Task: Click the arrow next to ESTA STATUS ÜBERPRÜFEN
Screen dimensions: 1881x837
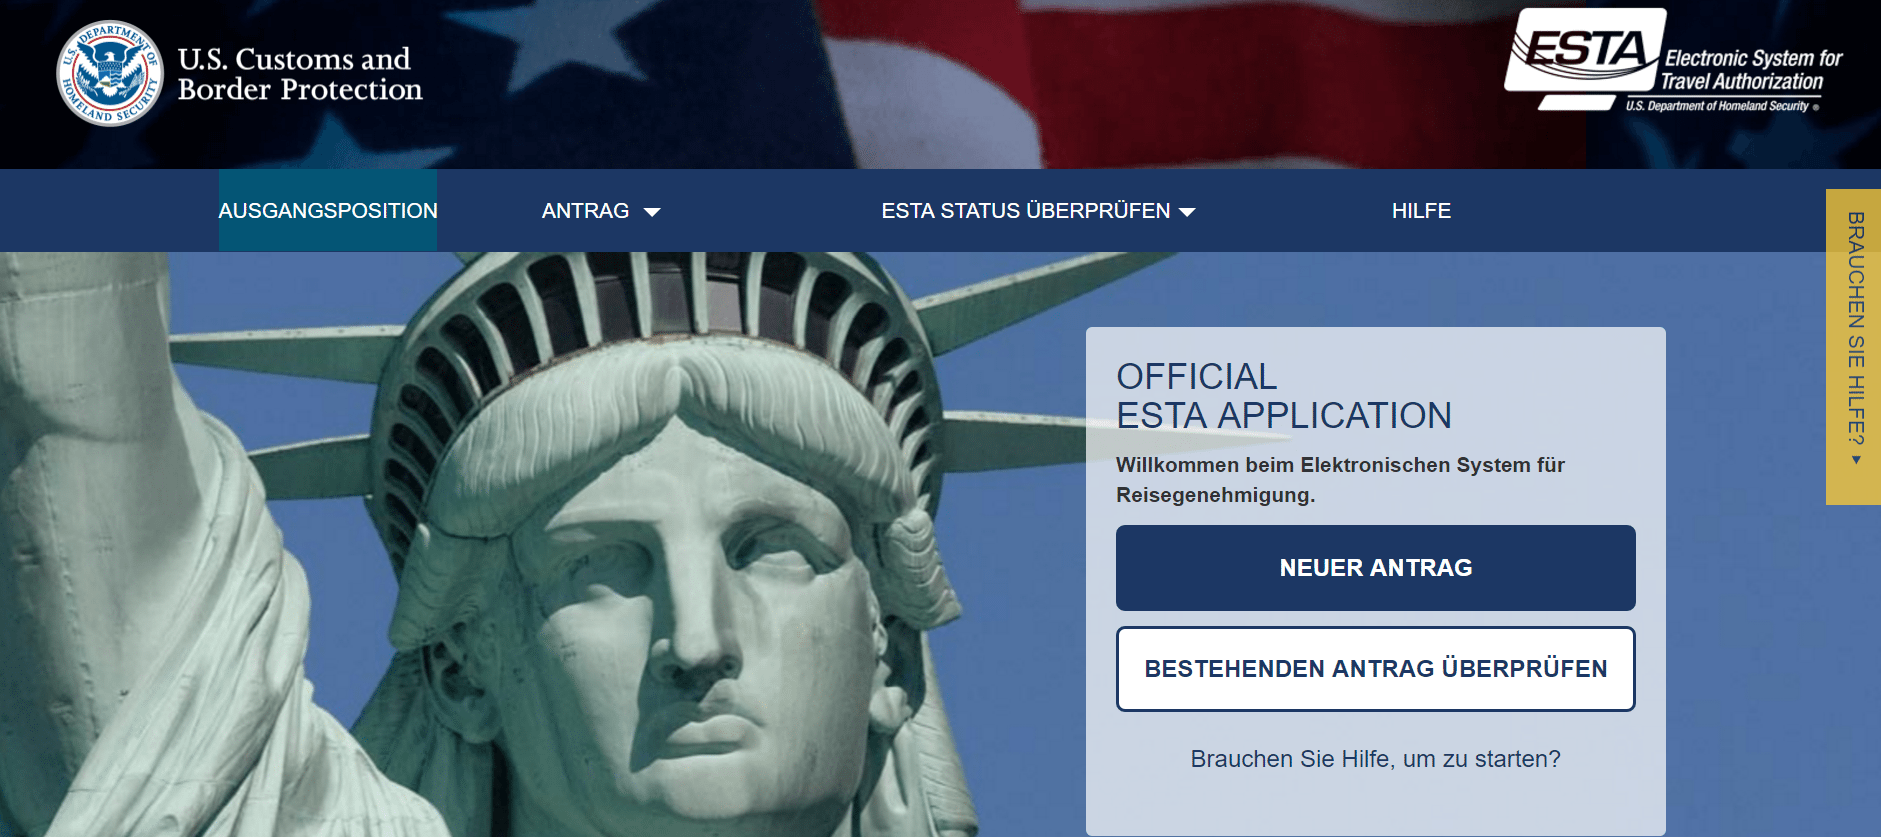Action: coord(1187,212)
